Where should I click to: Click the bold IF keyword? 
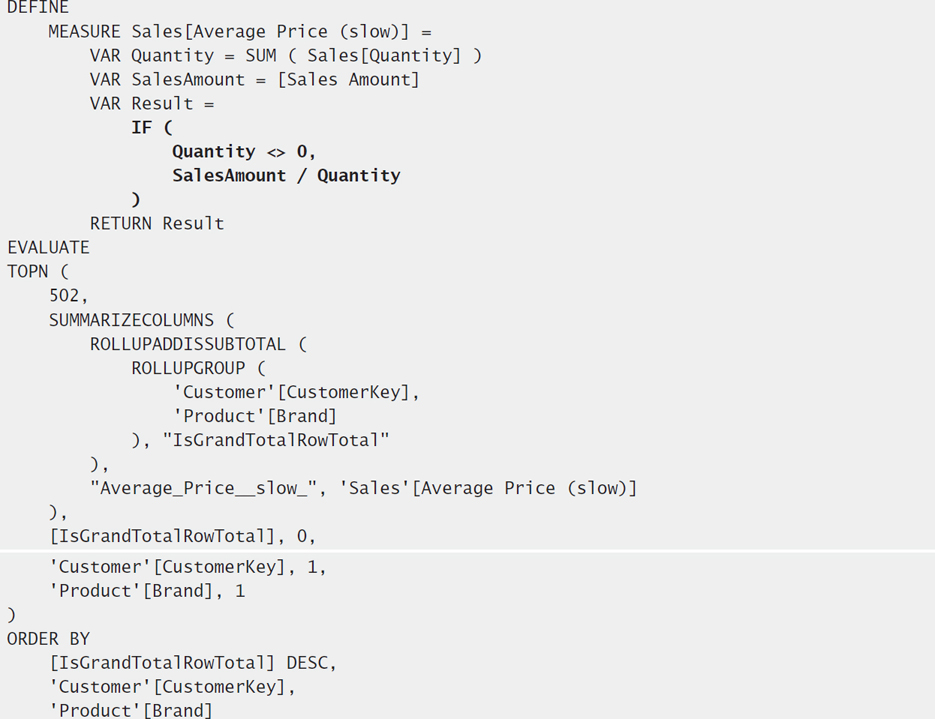(142, 128)
